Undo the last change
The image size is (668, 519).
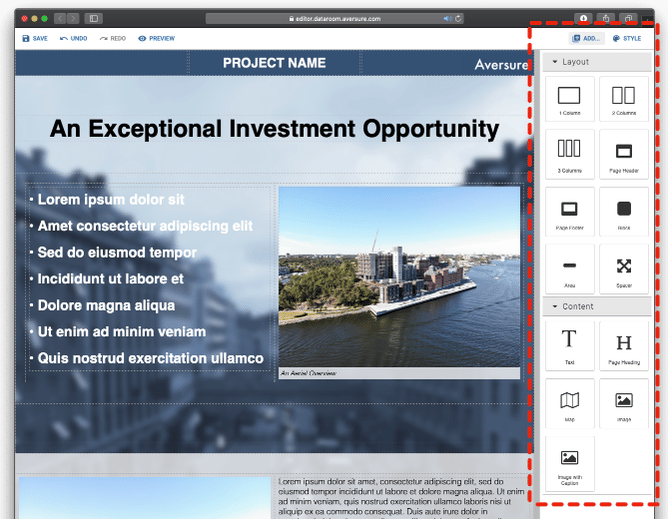pyautogui.click(x=73, y=38)
